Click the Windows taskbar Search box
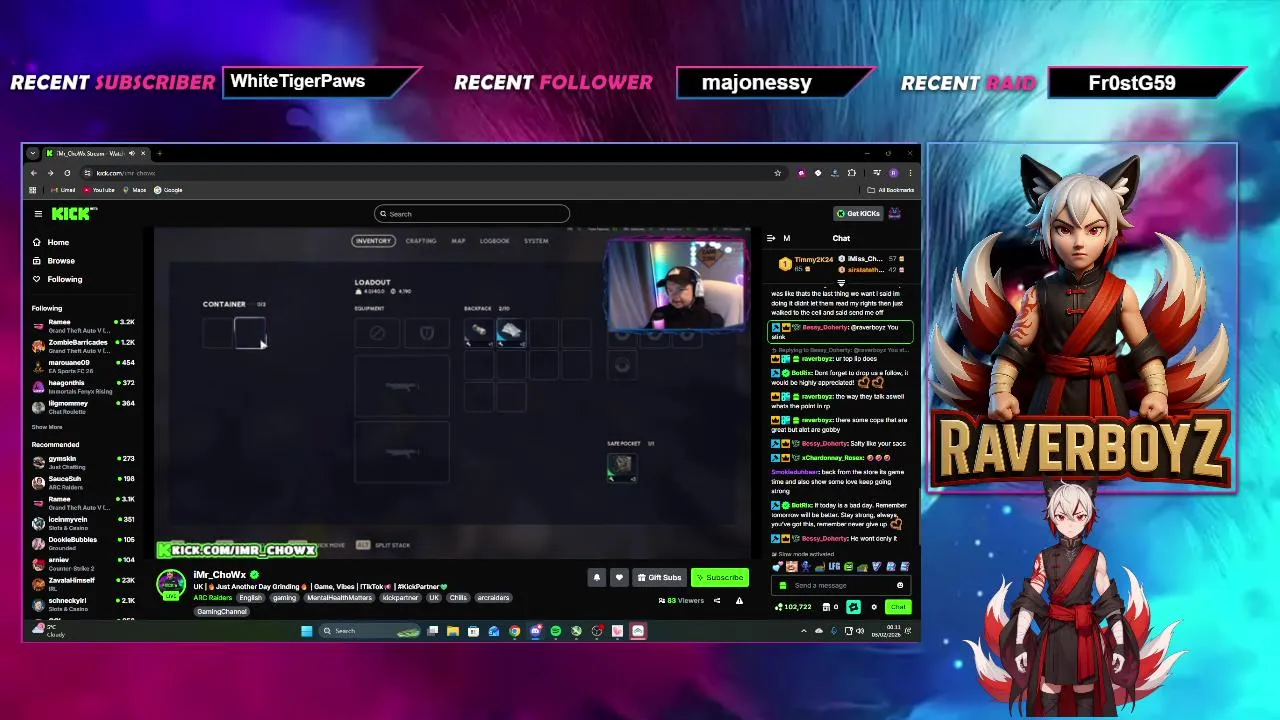1280x720 pixels. (x=370, y=631)
